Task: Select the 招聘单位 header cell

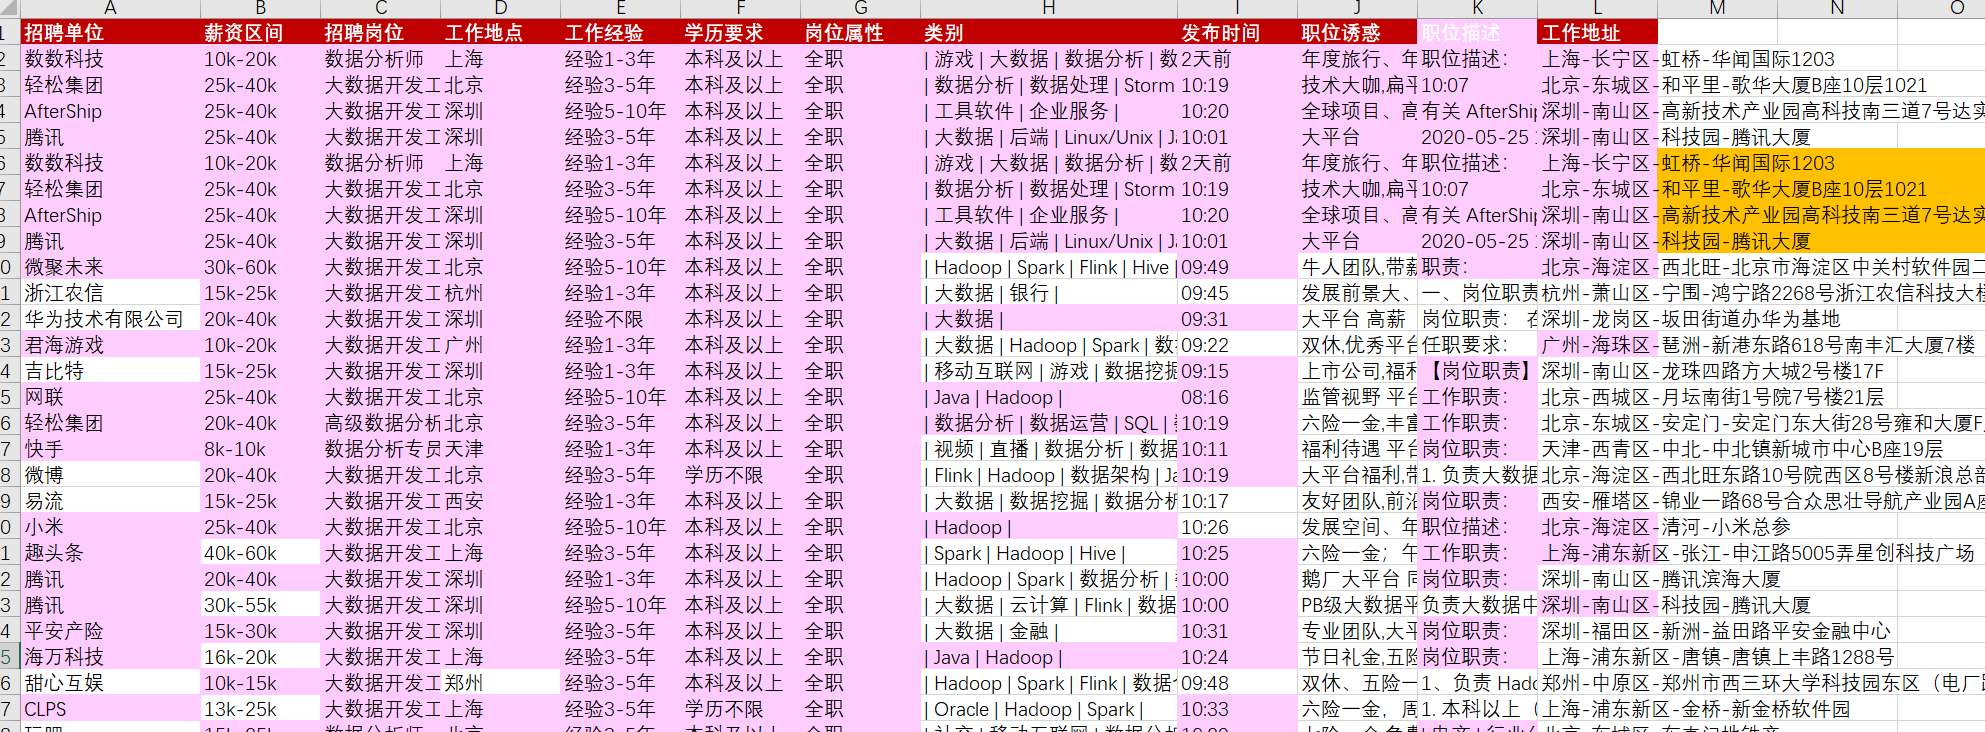Action: [x=110, y=33]
